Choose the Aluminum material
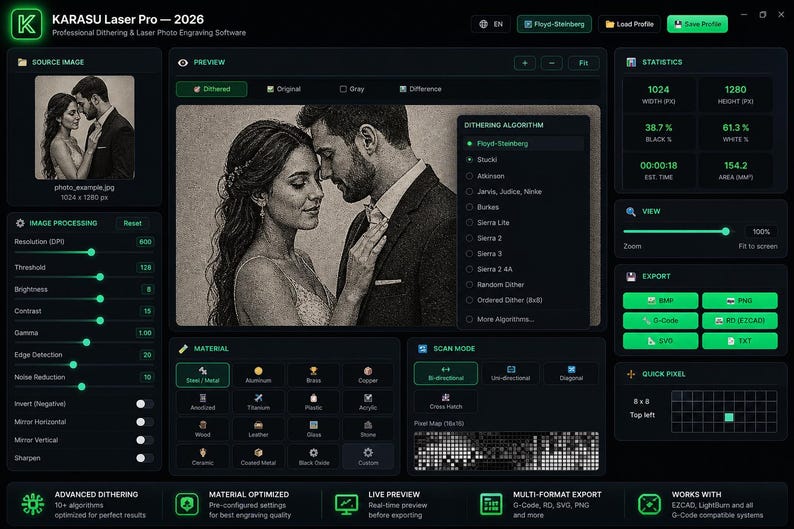 click(258, 375)
